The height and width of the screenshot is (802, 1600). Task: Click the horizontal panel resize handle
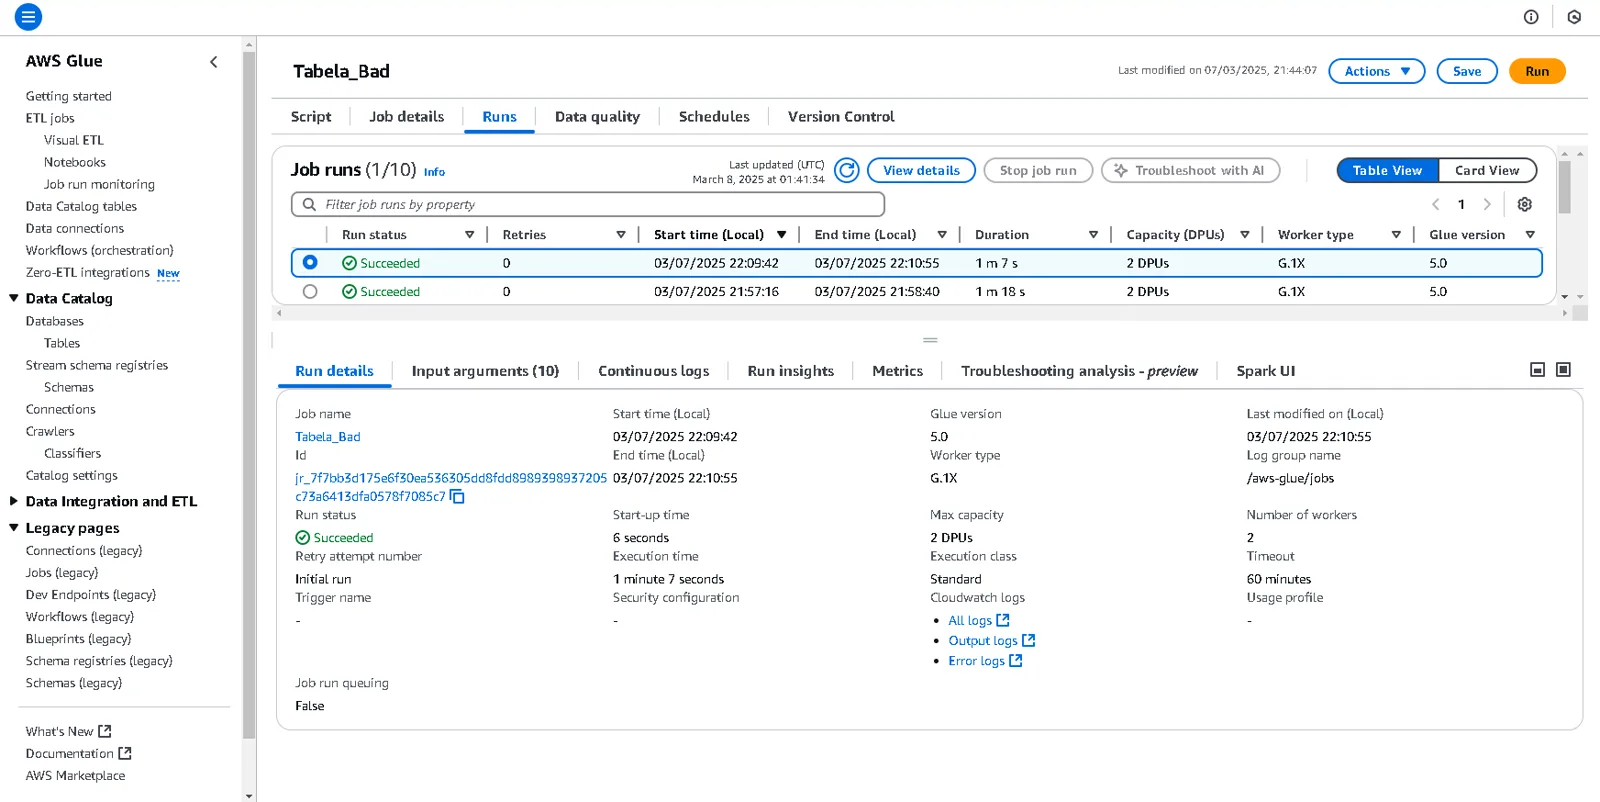930,340
